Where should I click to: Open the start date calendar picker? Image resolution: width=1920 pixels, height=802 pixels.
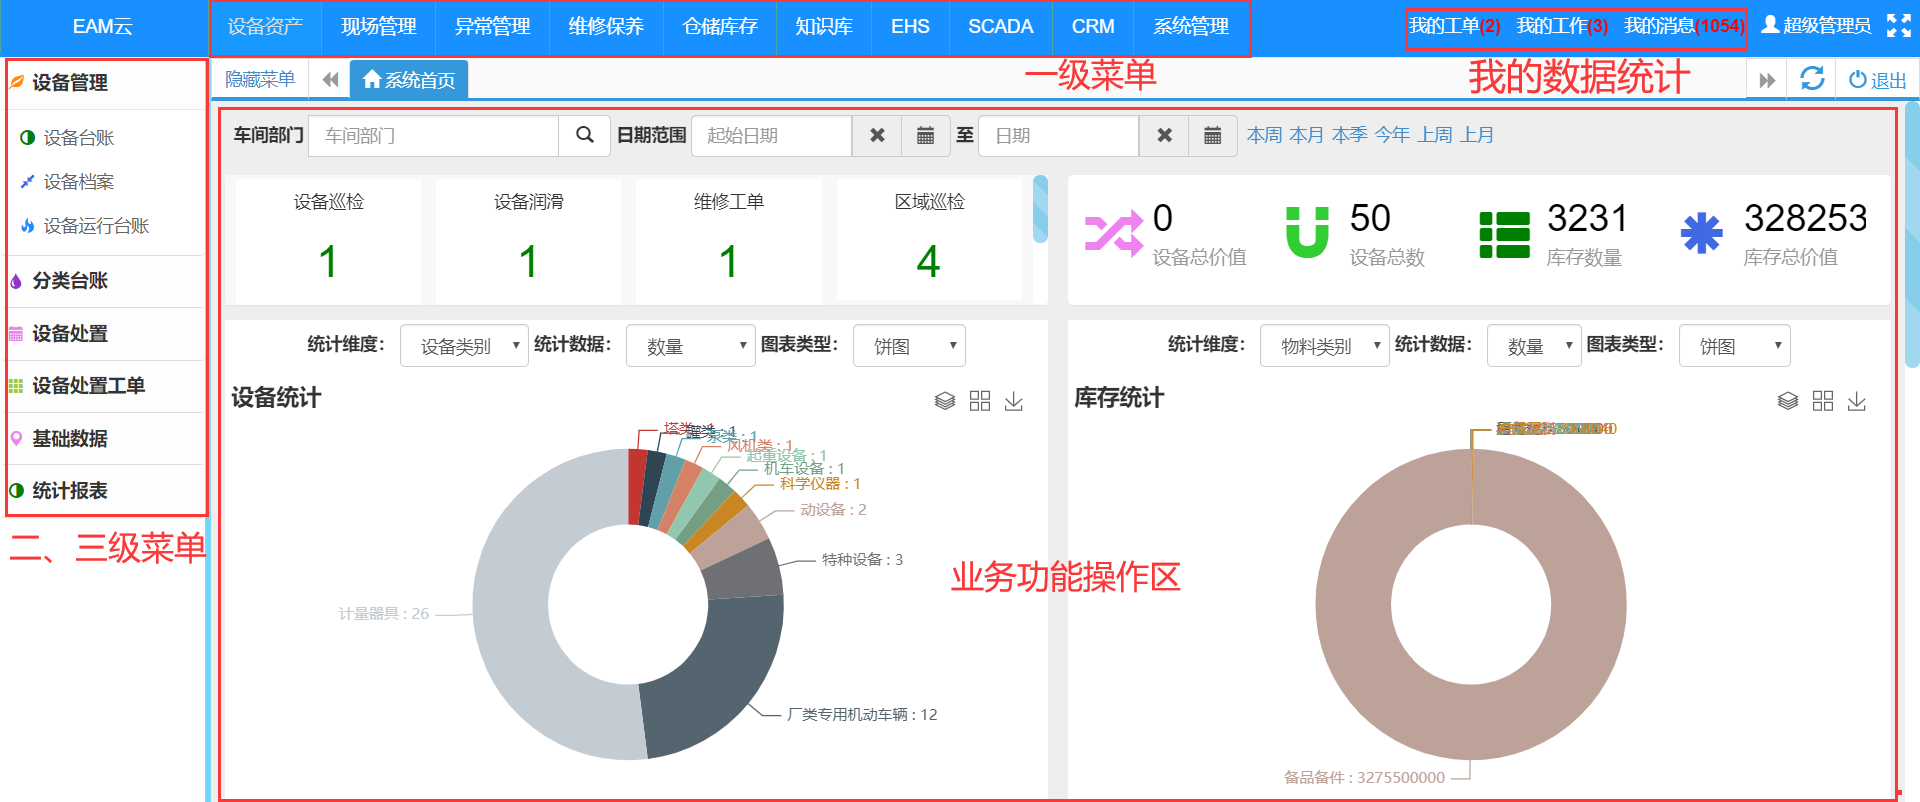tap(926, 135)
